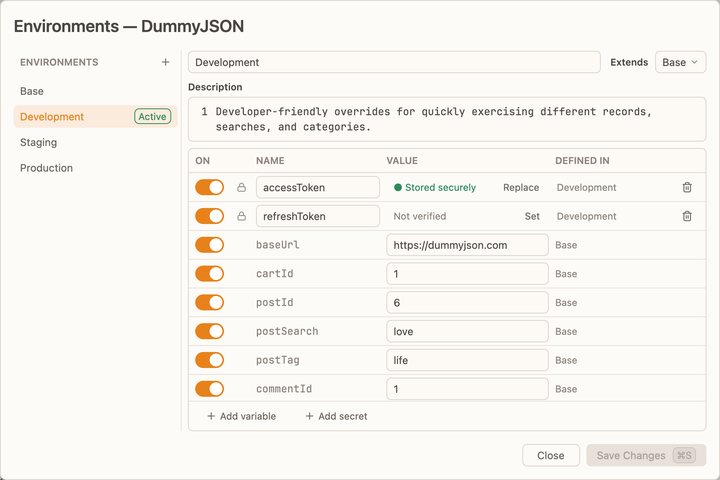Image resolution: width=720 pixels, height=480 pixels.
Task: Disable the refreshToken toggle
Action: pyautogui.click(x=209, y=216)
